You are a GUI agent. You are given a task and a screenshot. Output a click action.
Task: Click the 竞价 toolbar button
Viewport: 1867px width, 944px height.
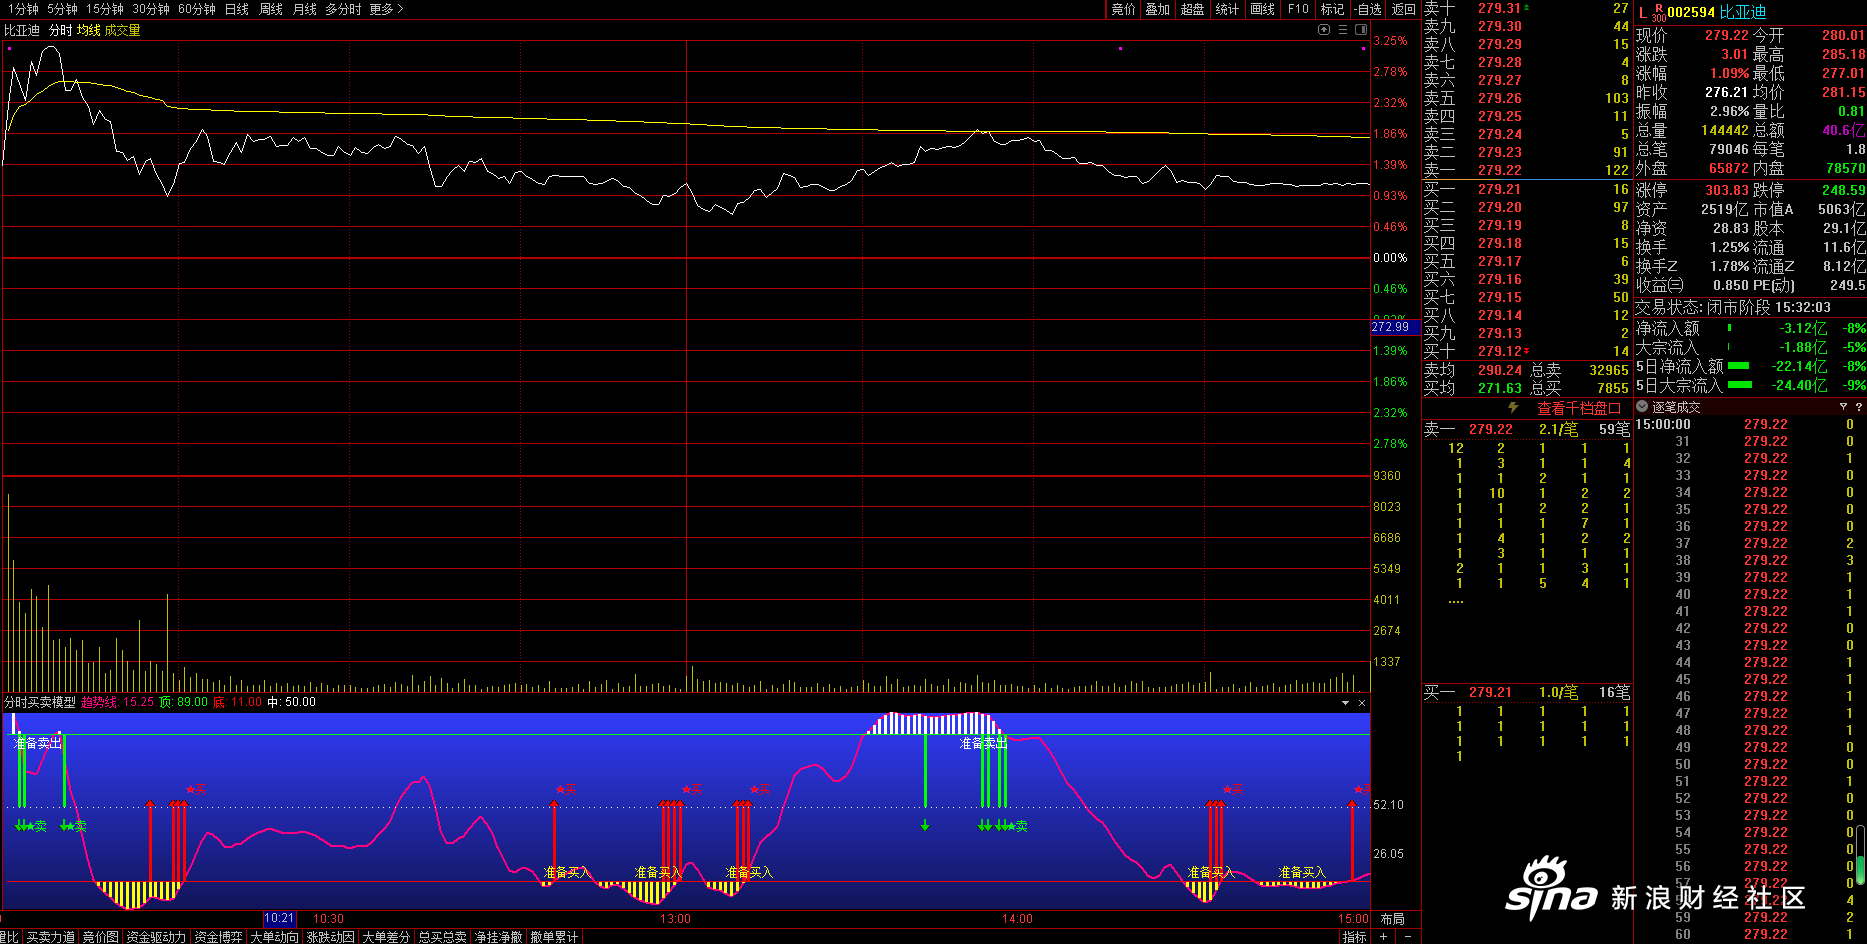1124,9
